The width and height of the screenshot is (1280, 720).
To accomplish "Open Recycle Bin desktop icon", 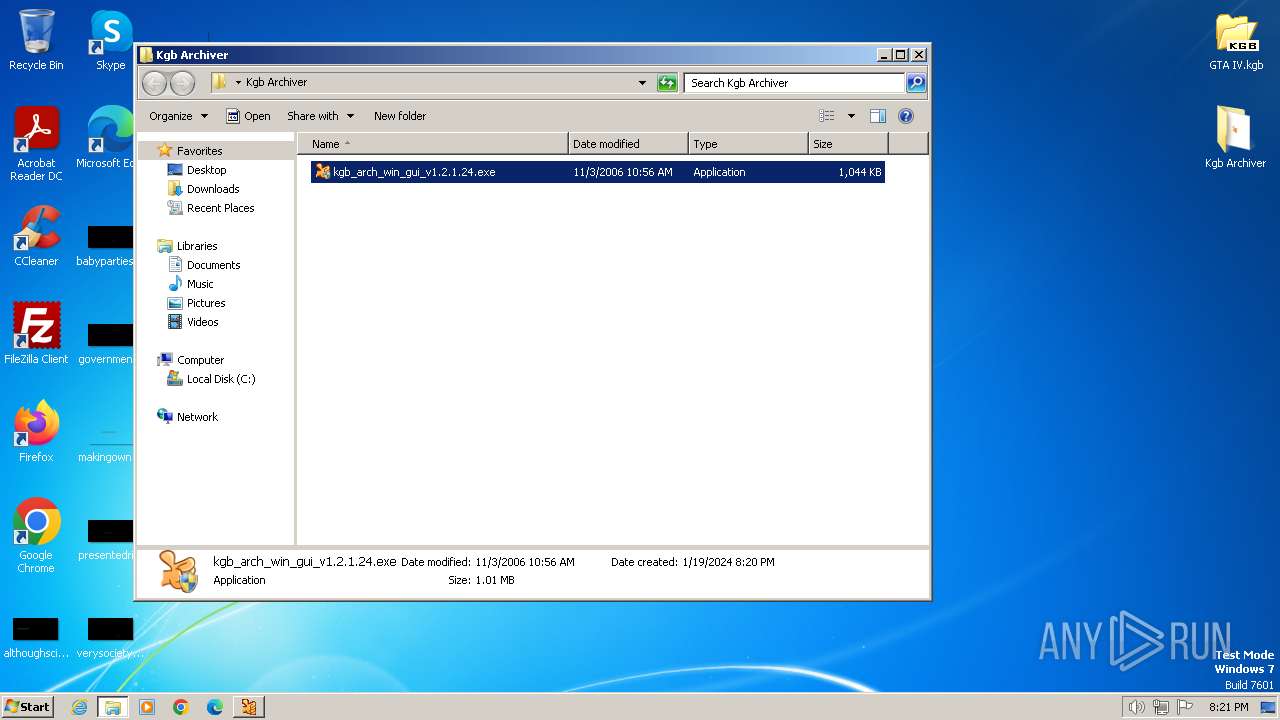I will 36,40.
